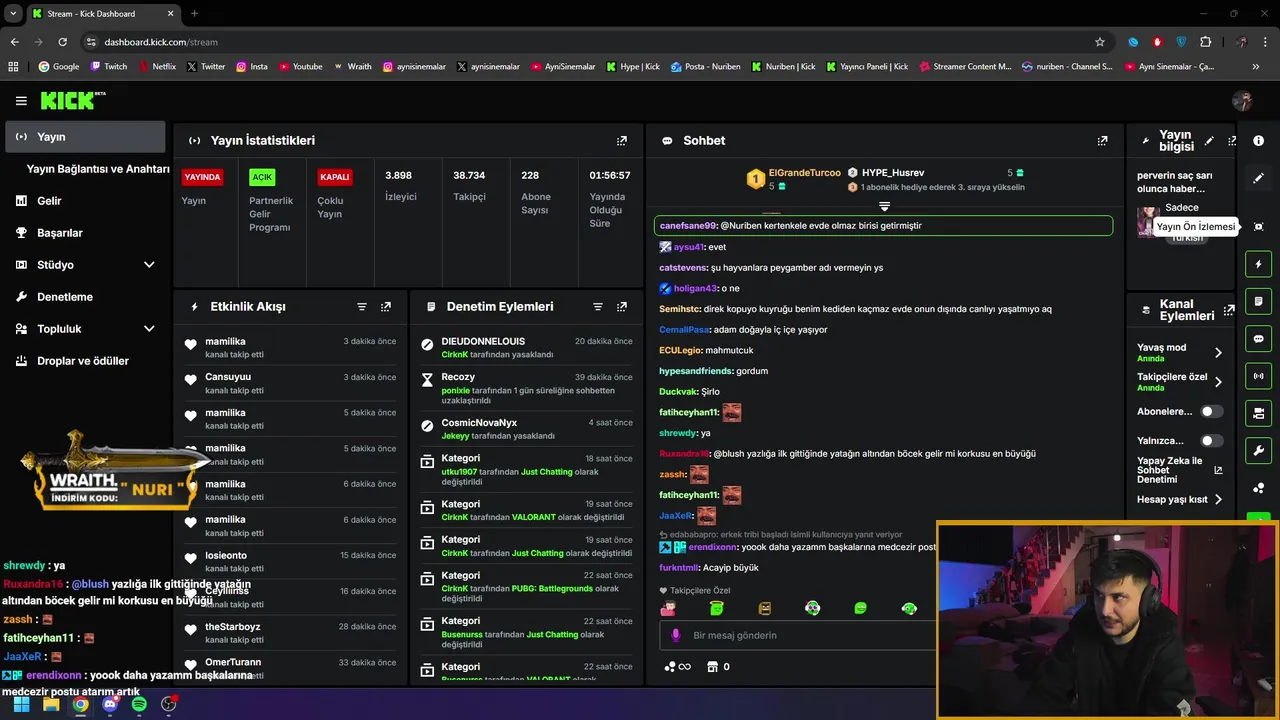Click the document note icon in right toolbar
This screenshot has width=1280, height=720.
tap(1259, 302)
